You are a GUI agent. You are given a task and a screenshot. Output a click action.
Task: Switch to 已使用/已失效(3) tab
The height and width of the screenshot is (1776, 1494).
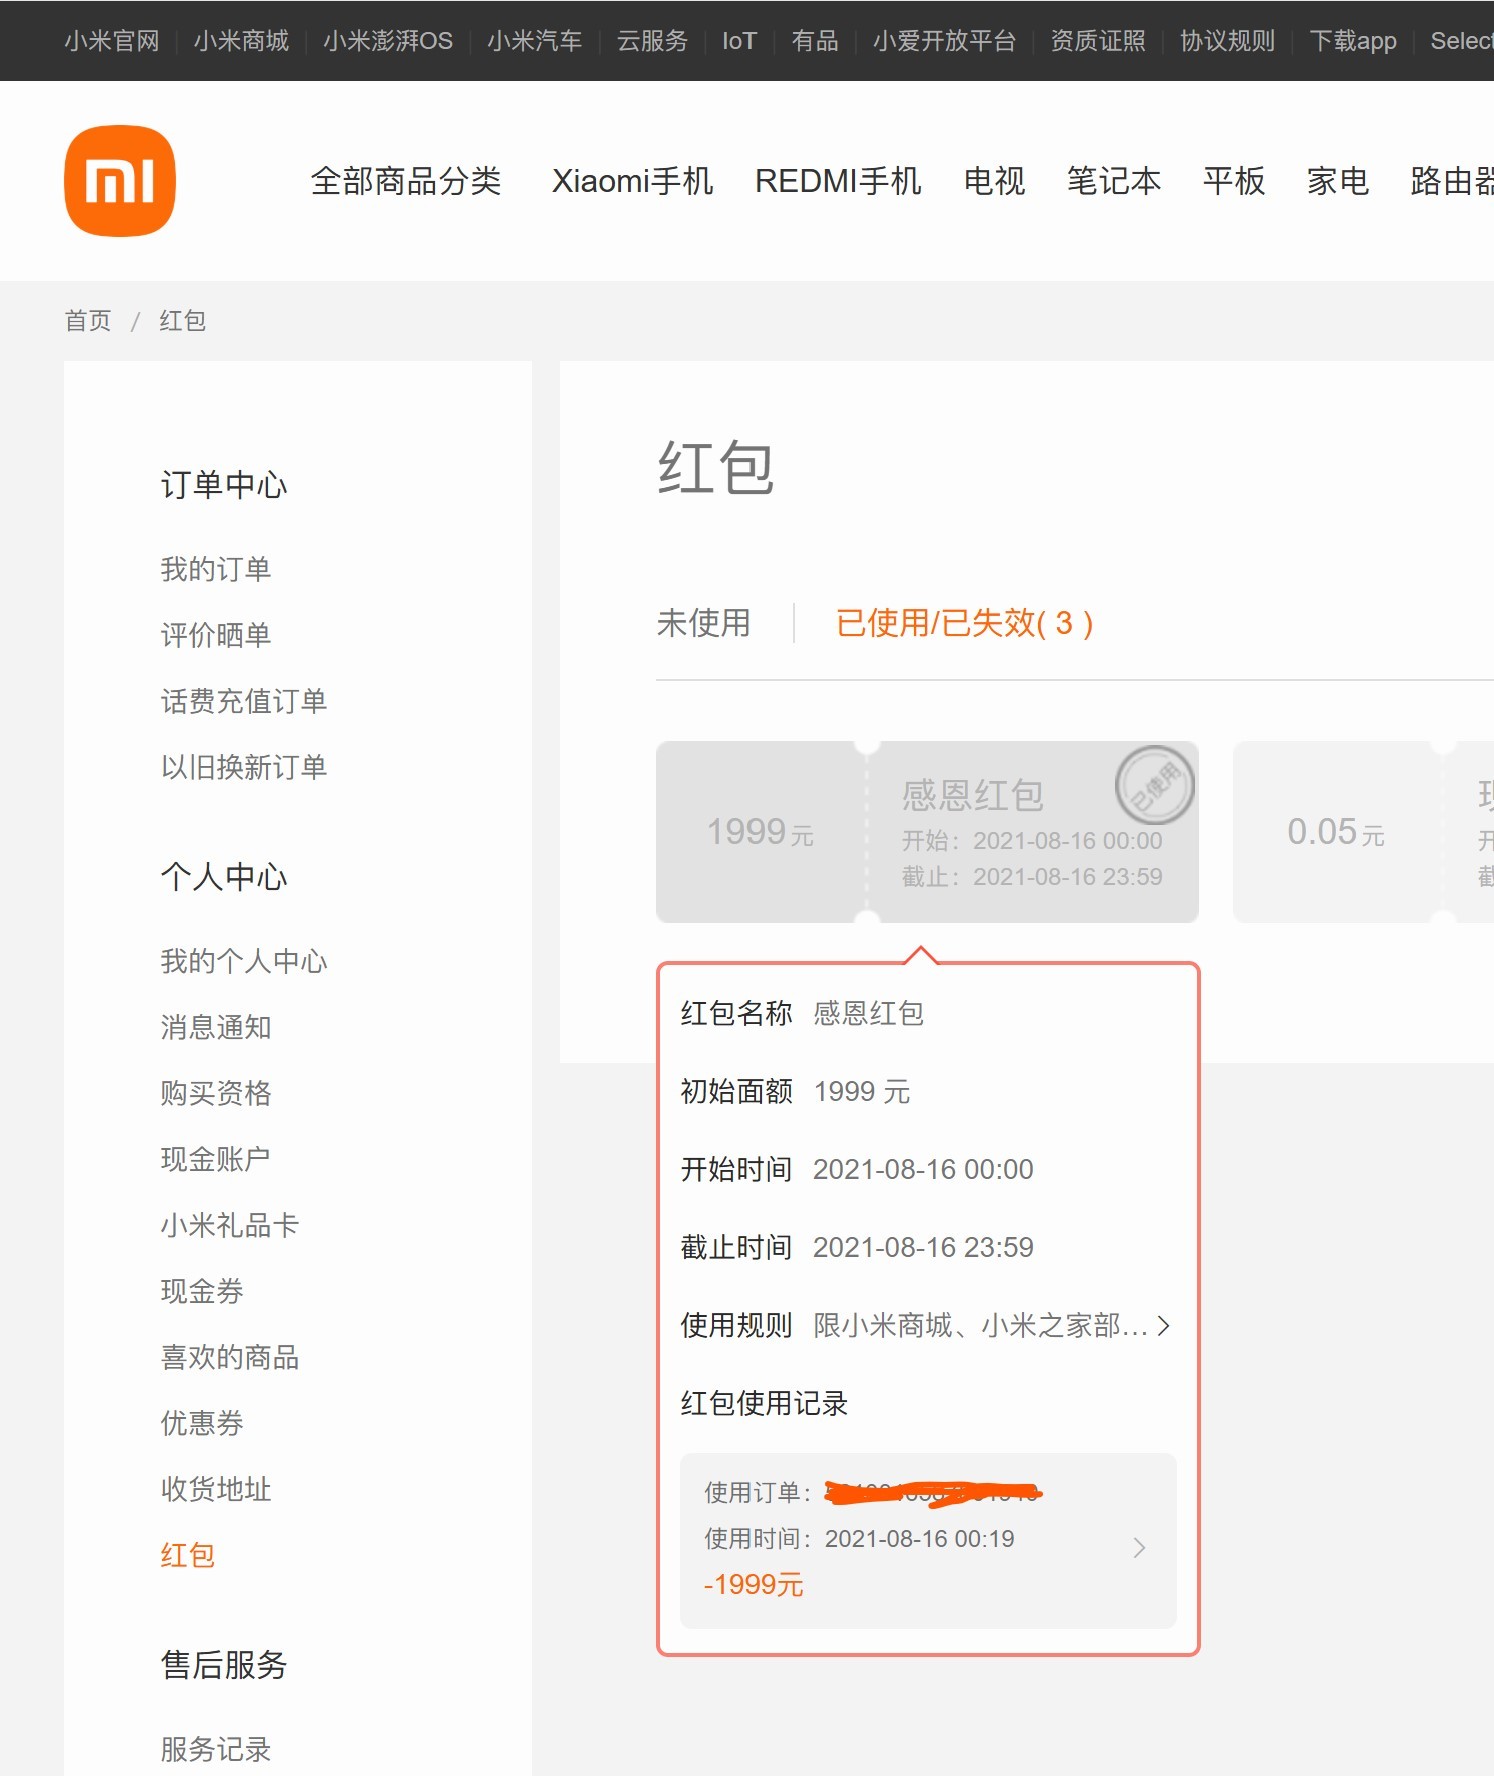[x=965, y=623]
